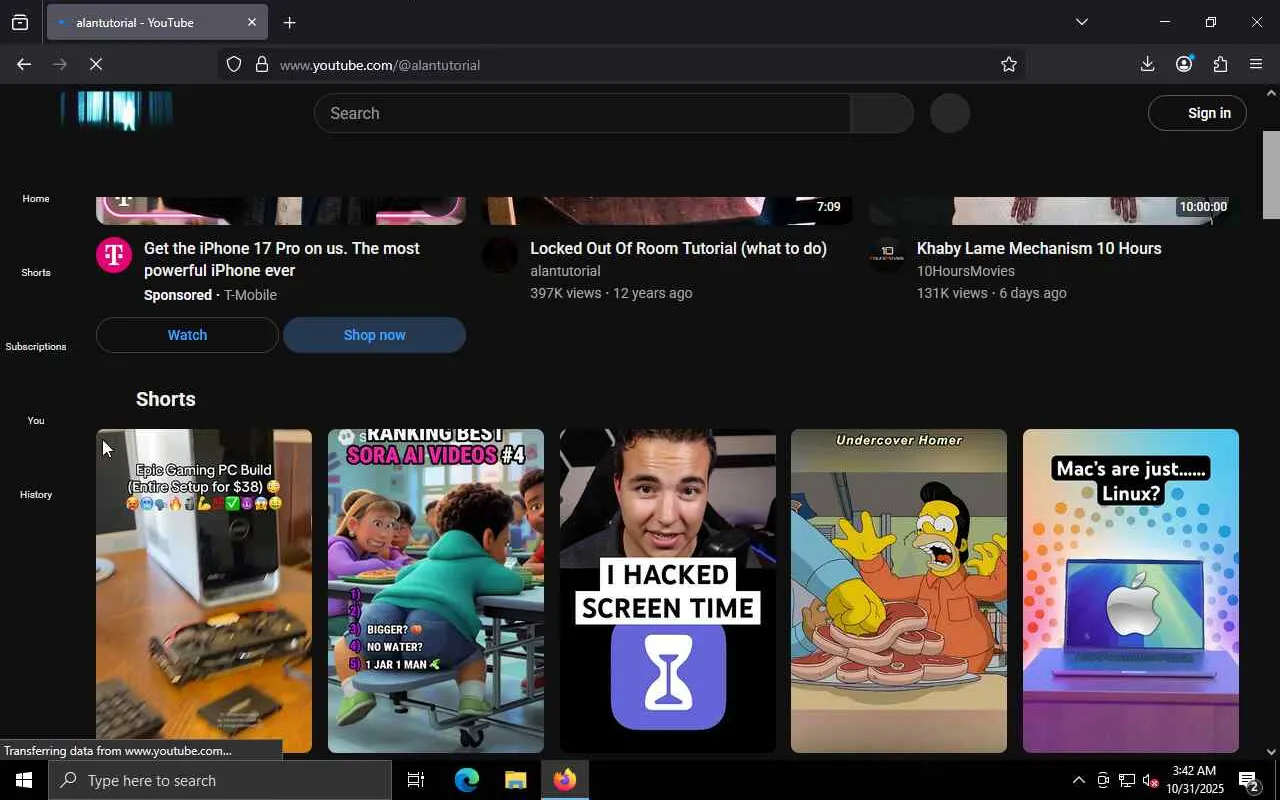The height and width of the screenshot is (800, 1280).
Task: Expand the list all tabs chevron
Action: (1081, 22)
